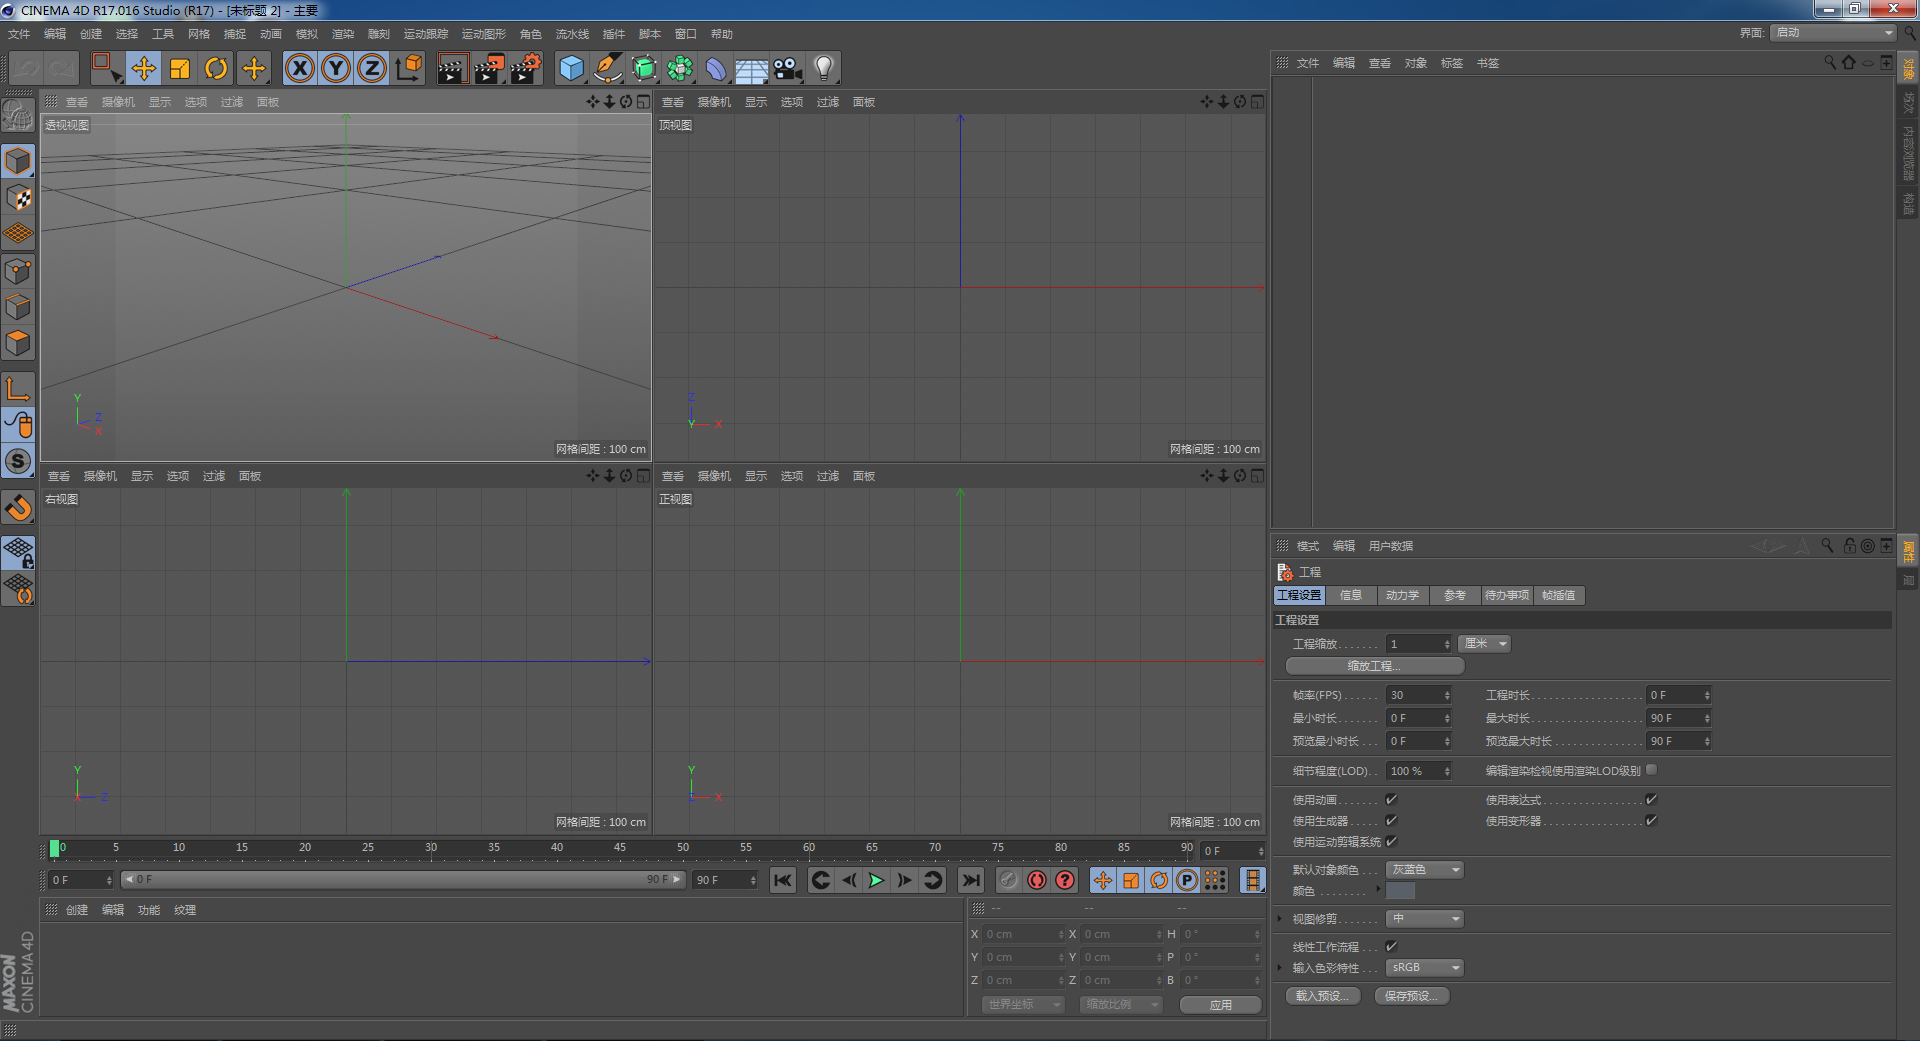Toggle render LOD in editor checkbox

1651,770
